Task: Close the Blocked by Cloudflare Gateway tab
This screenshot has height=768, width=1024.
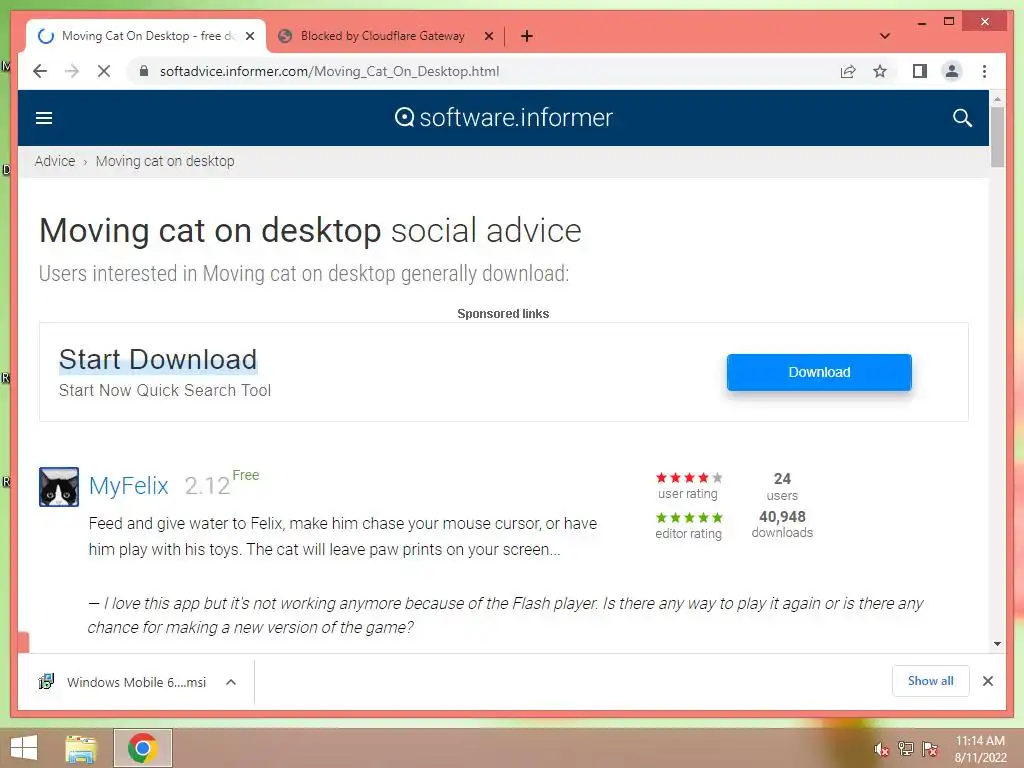Action: click(488, 36)
